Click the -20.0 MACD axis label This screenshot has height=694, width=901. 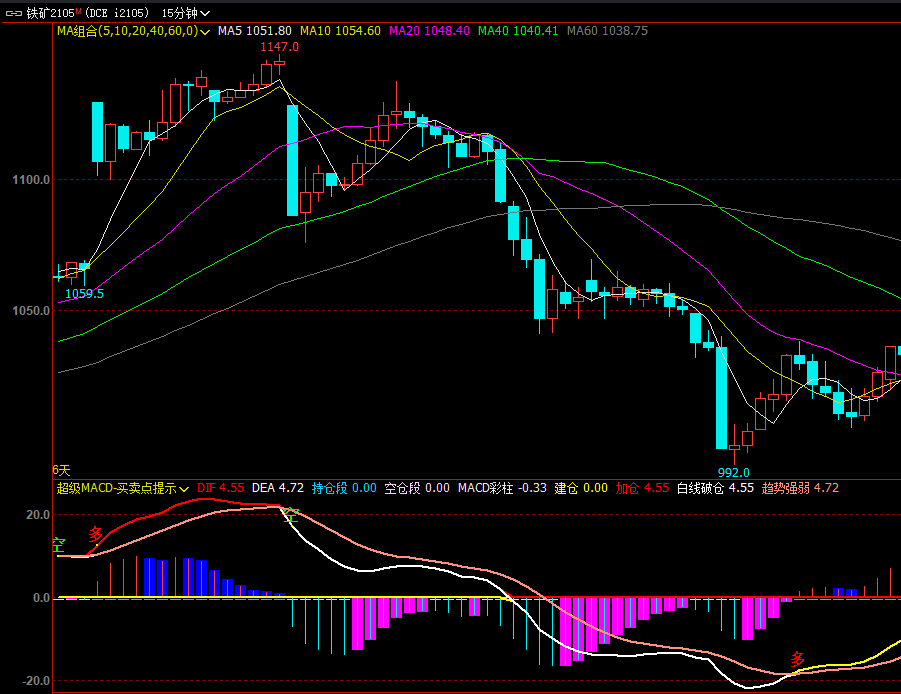click(36, 681)
